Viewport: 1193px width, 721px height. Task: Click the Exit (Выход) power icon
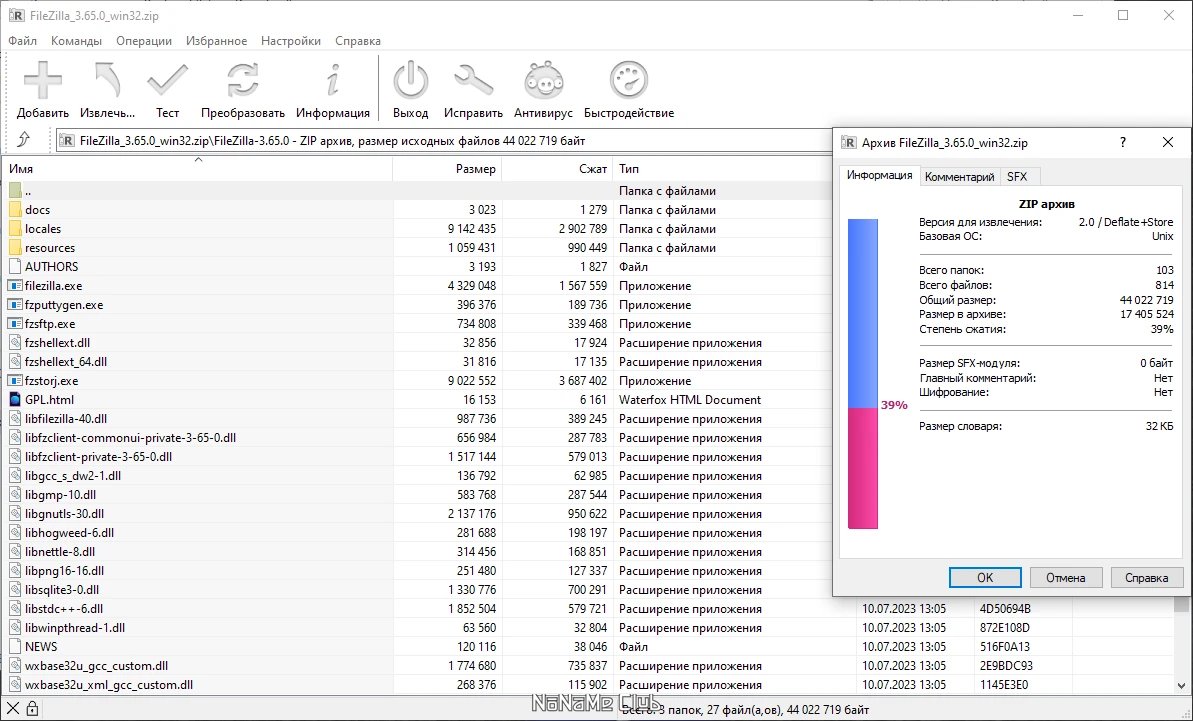pos(410,81)
